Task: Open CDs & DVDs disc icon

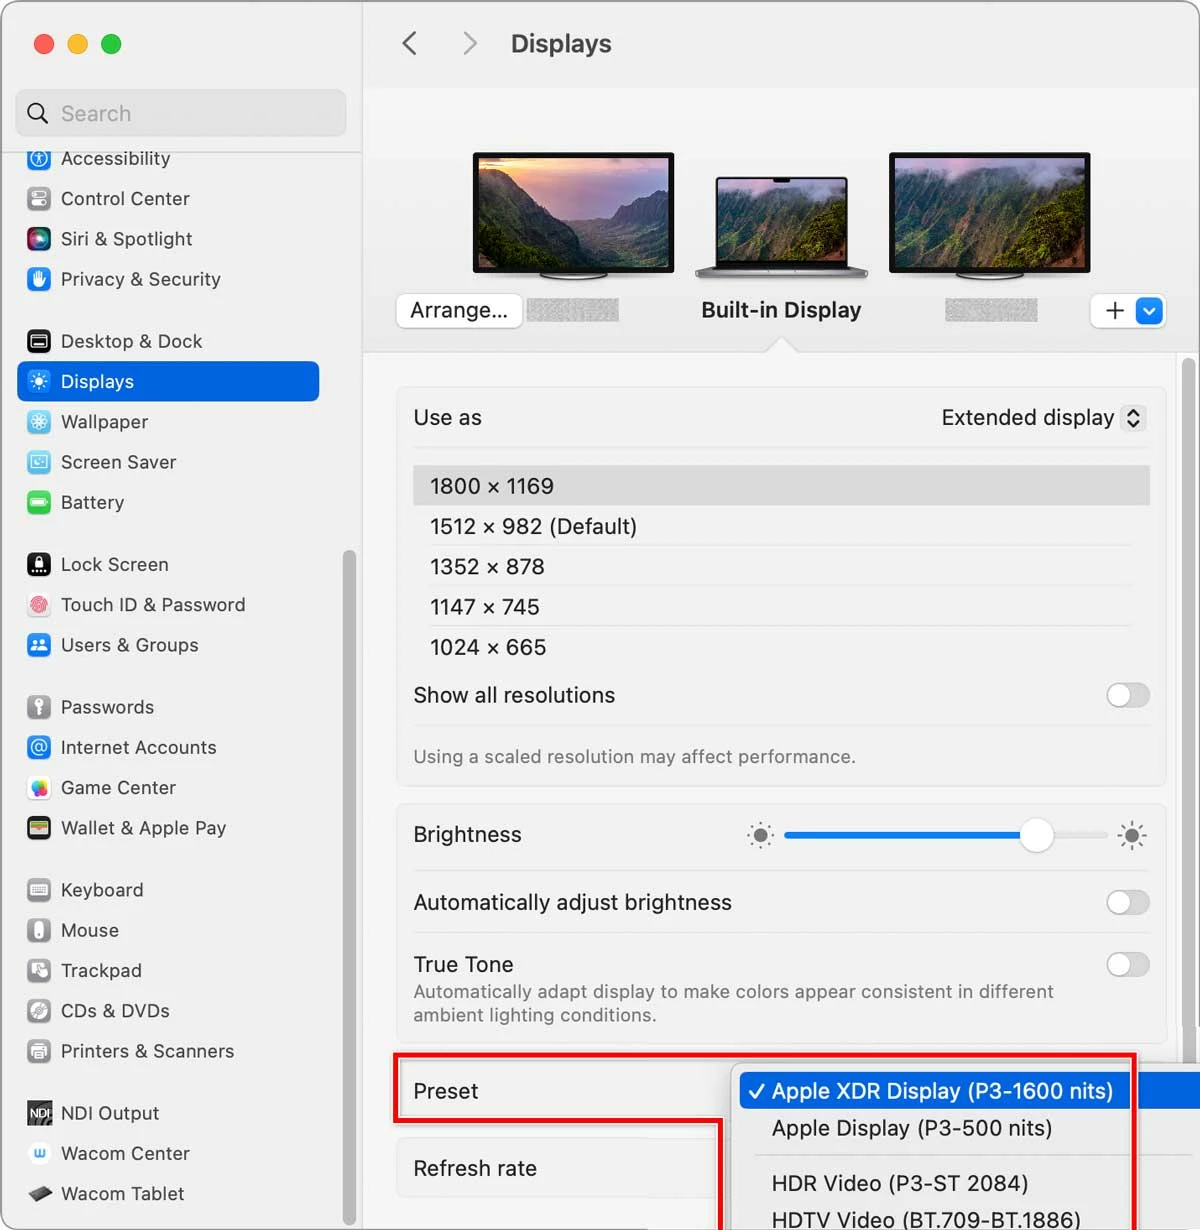Action: coord(39,1010)
